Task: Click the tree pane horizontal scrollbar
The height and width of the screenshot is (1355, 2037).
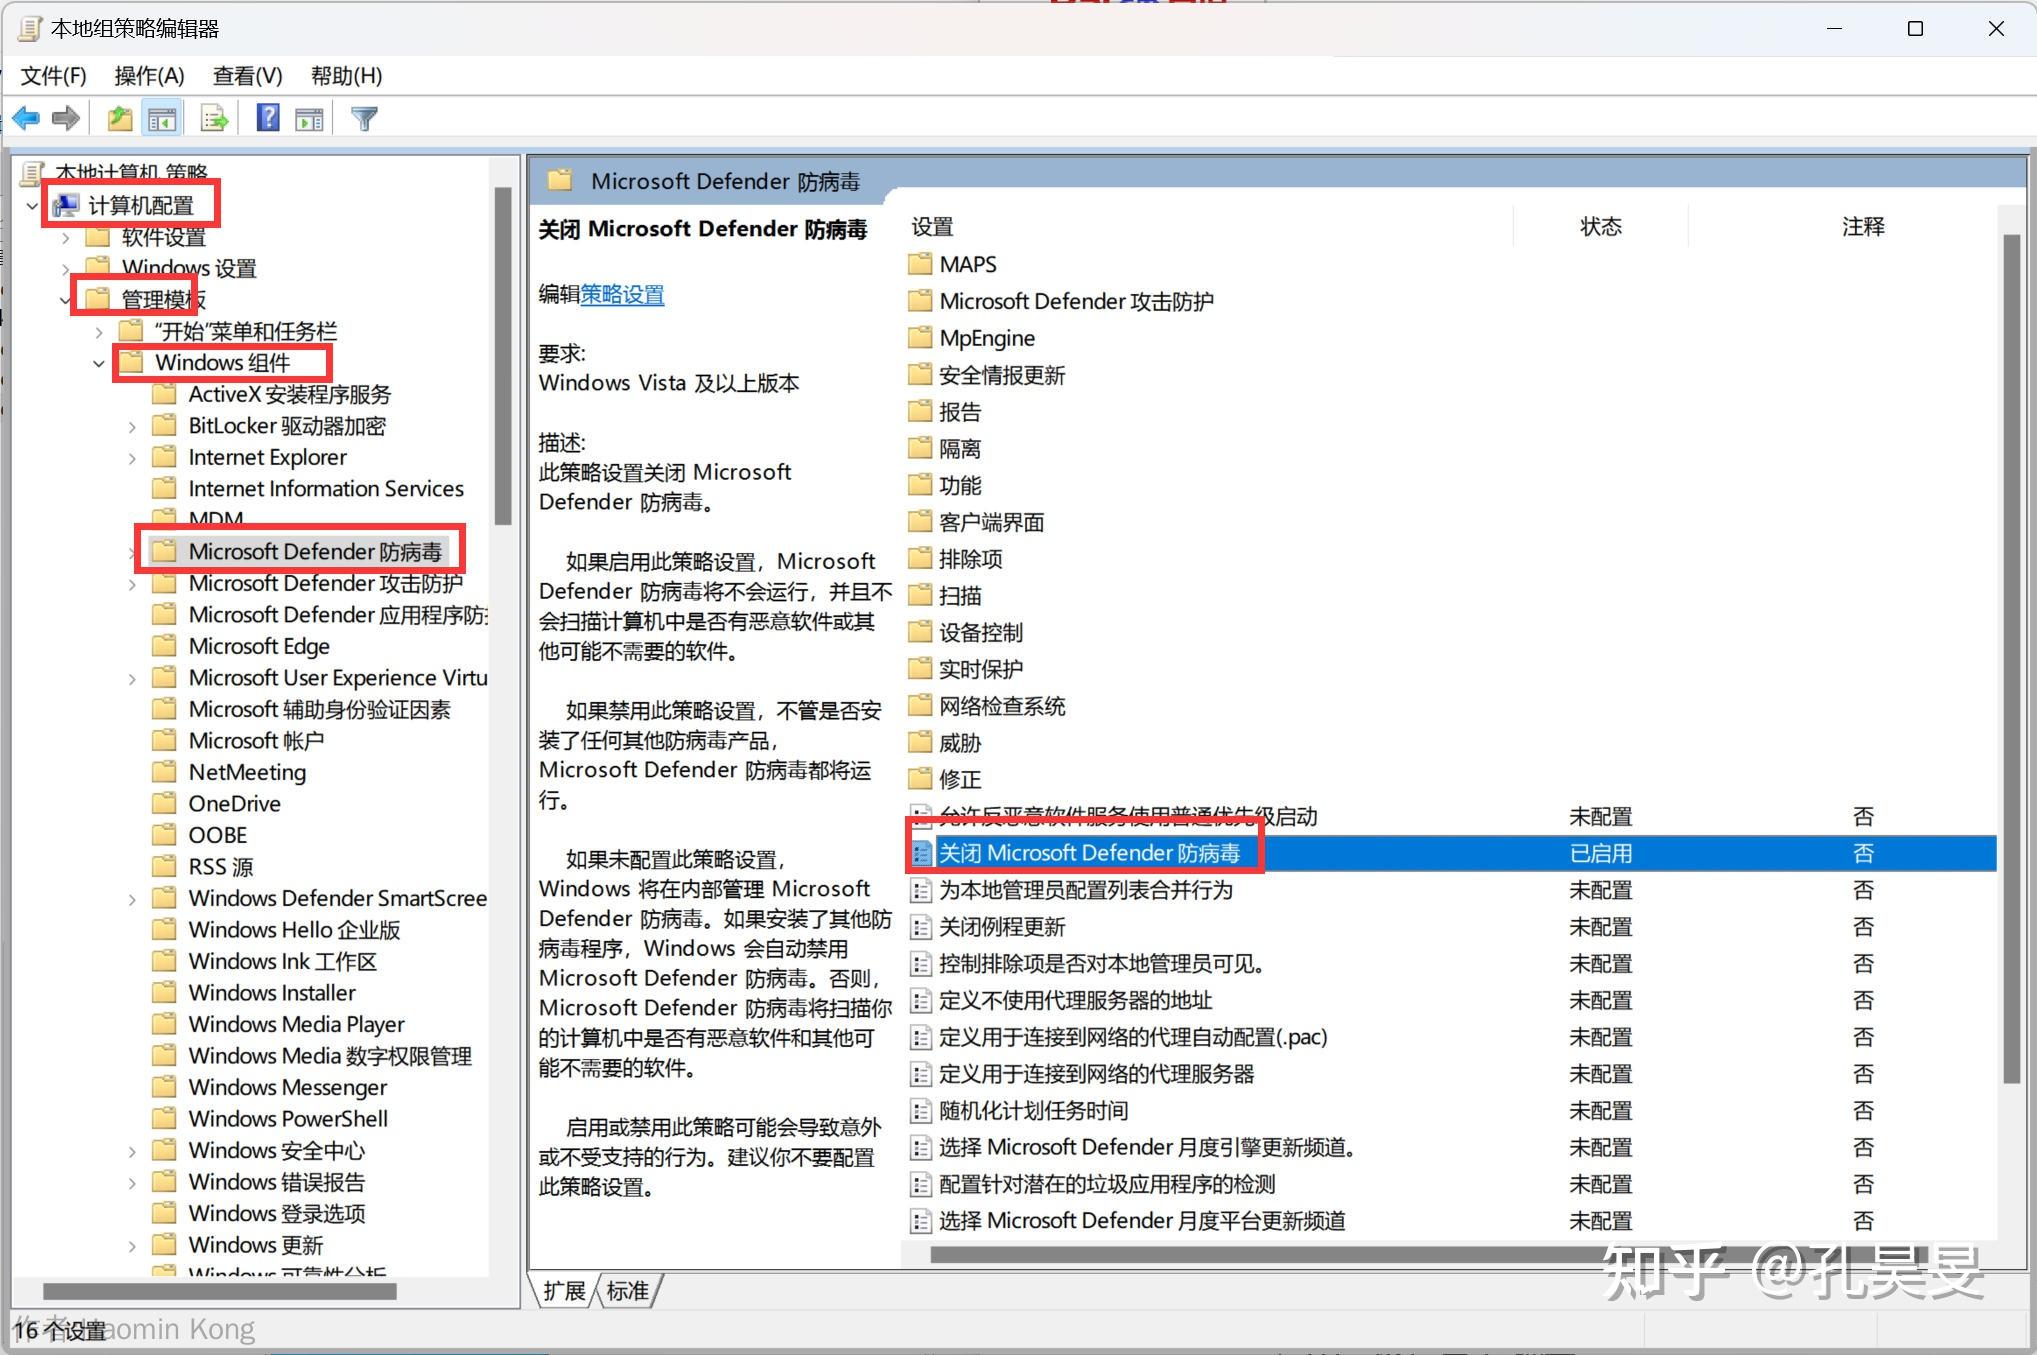Action: [x=220, y=1292]
